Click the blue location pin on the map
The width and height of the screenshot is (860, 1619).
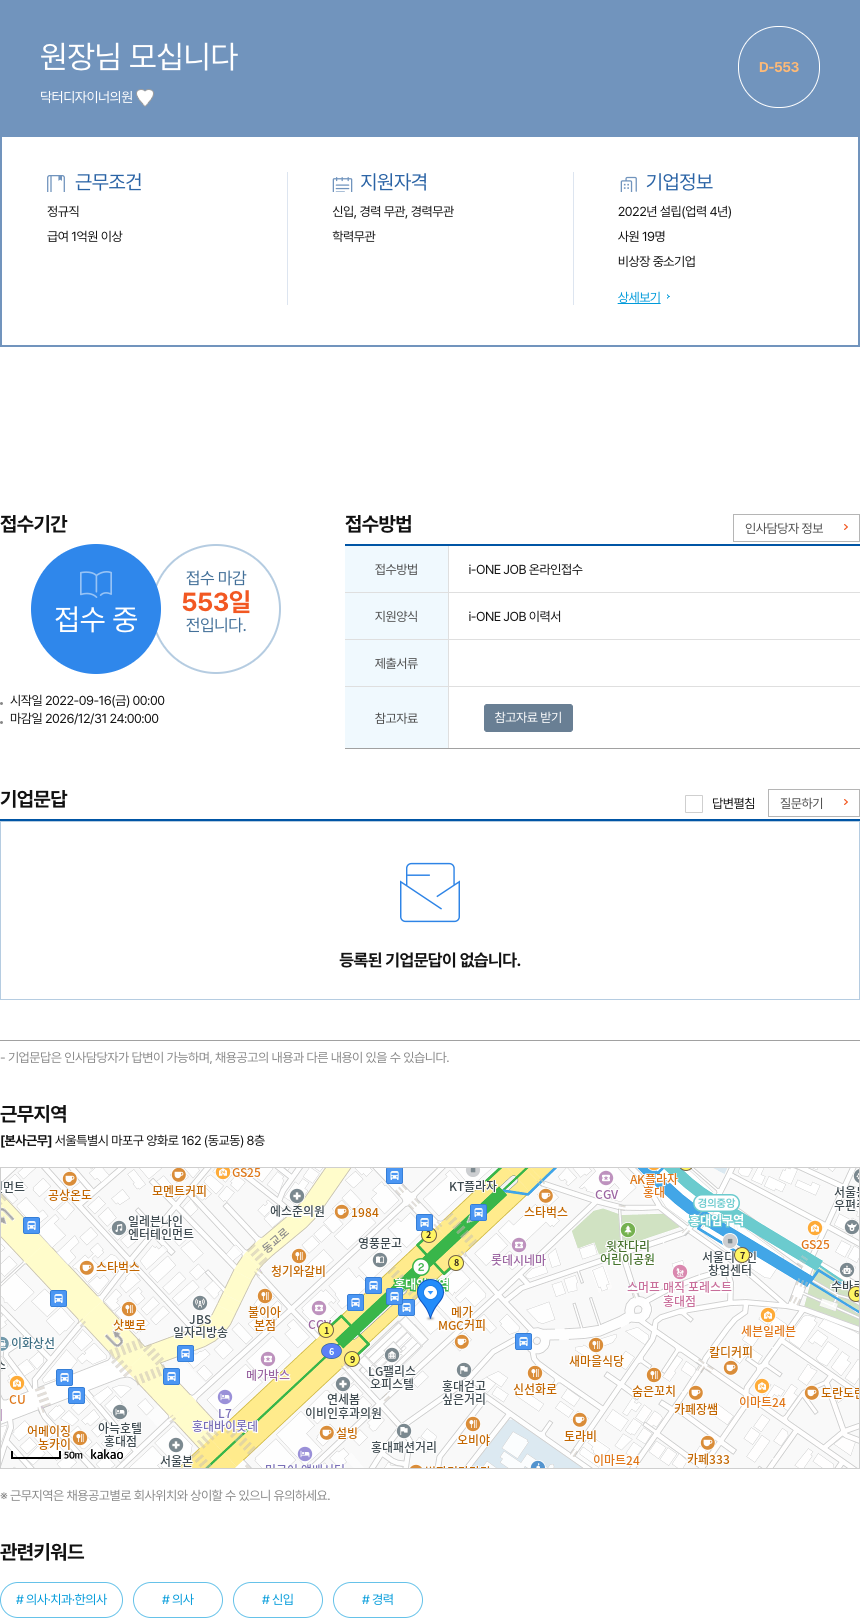click(x=430, y=1297)
